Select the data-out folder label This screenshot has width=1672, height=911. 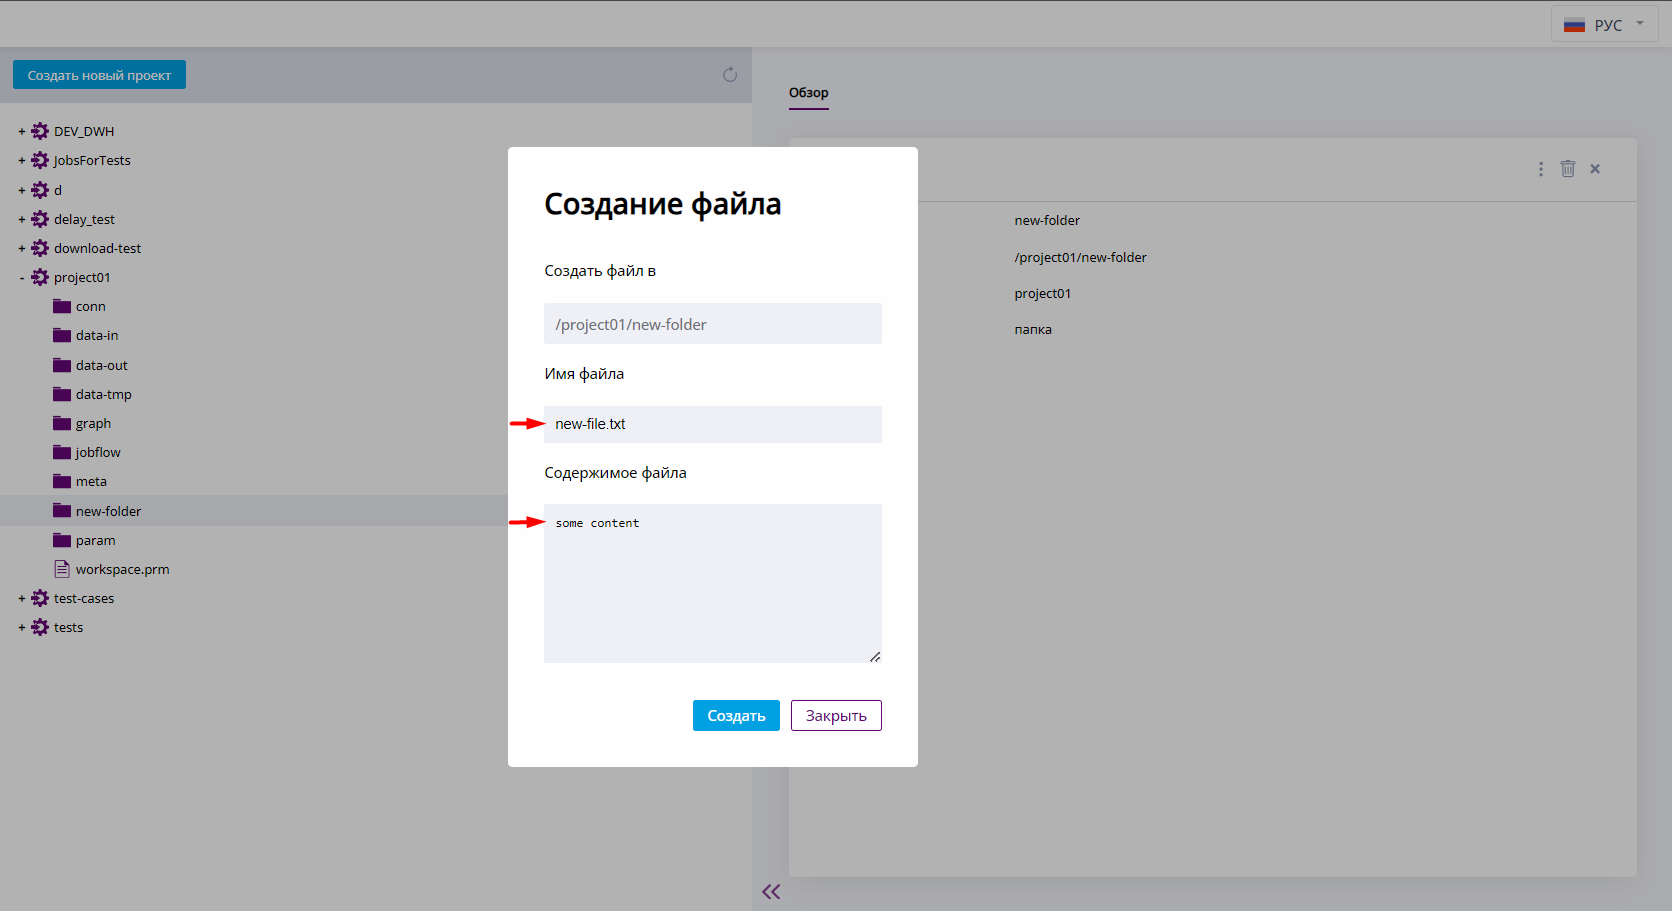click(102, 365)
